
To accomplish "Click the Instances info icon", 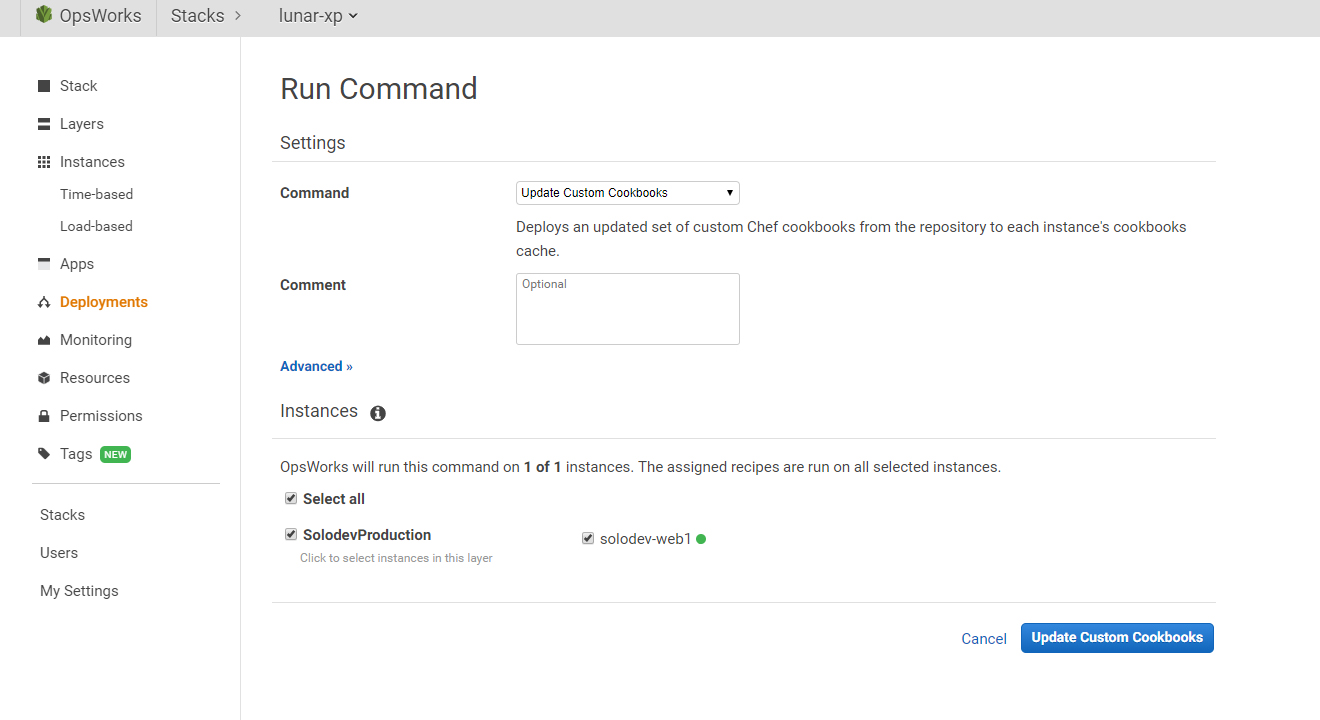I will [378, 413].
